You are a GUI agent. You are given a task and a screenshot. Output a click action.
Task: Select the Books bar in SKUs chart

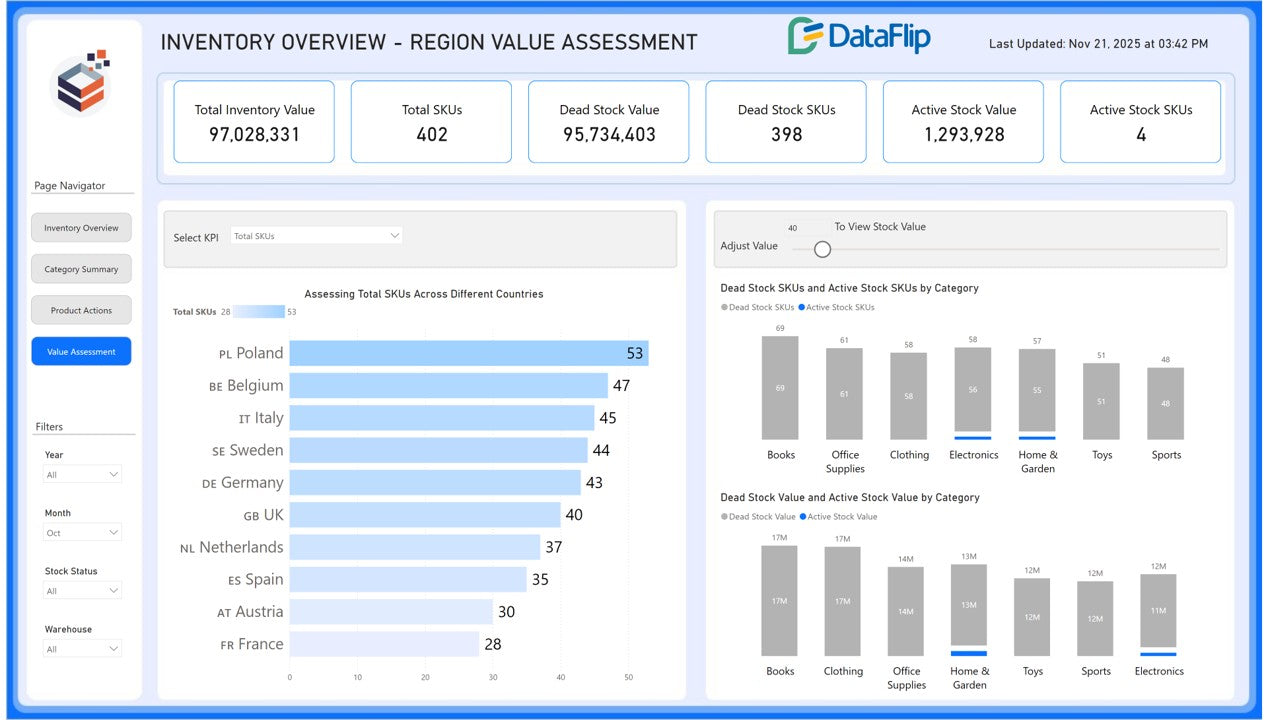780,388
